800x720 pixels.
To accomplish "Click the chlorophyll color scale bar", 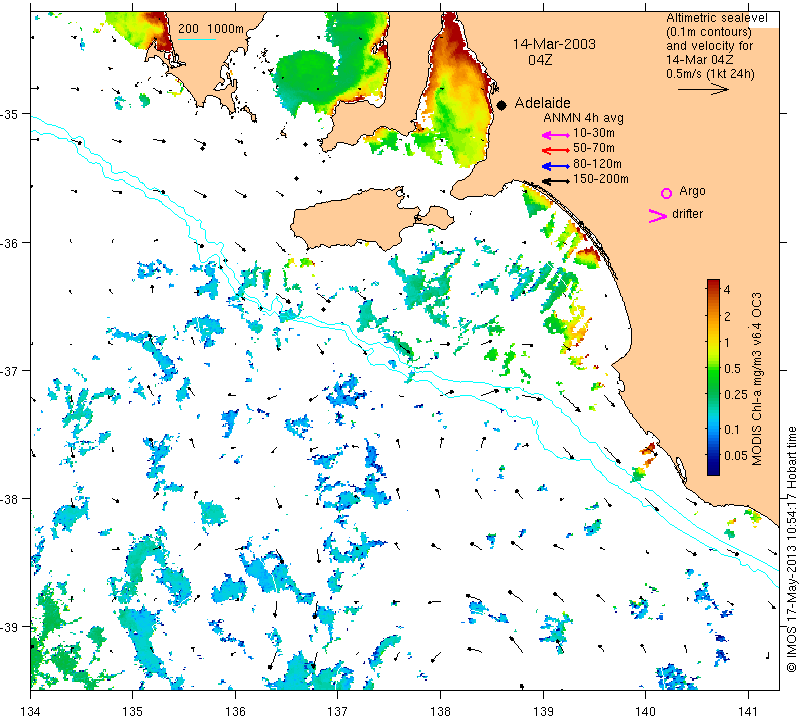I will 713,377.
